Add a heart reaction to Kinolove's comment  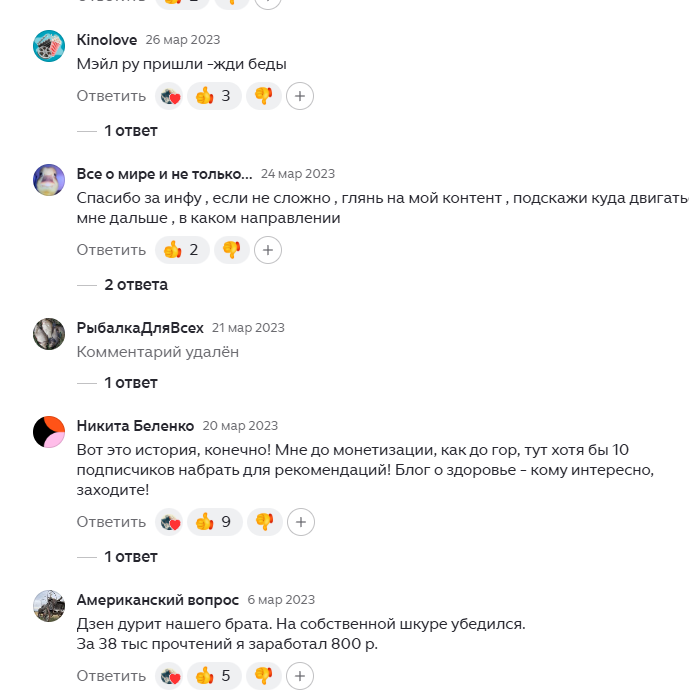point(169,96)
